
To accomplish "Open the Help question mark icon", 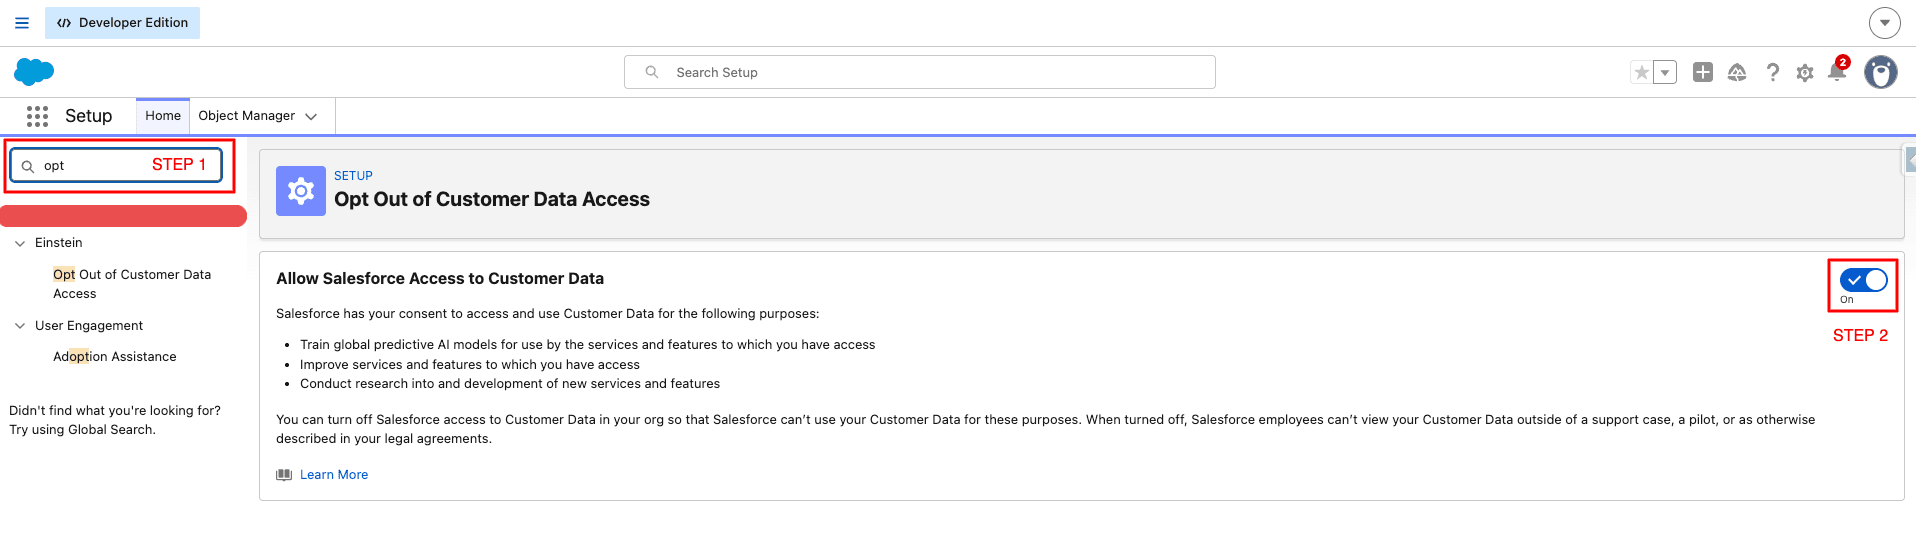I will [1772, 72].
